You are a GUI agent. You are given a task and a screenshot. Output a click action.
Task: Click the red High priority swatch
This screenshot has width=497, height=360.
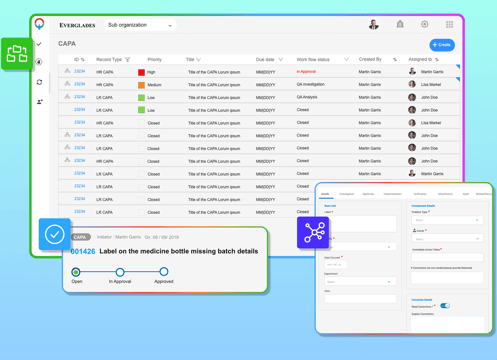(x=141, y=72)
